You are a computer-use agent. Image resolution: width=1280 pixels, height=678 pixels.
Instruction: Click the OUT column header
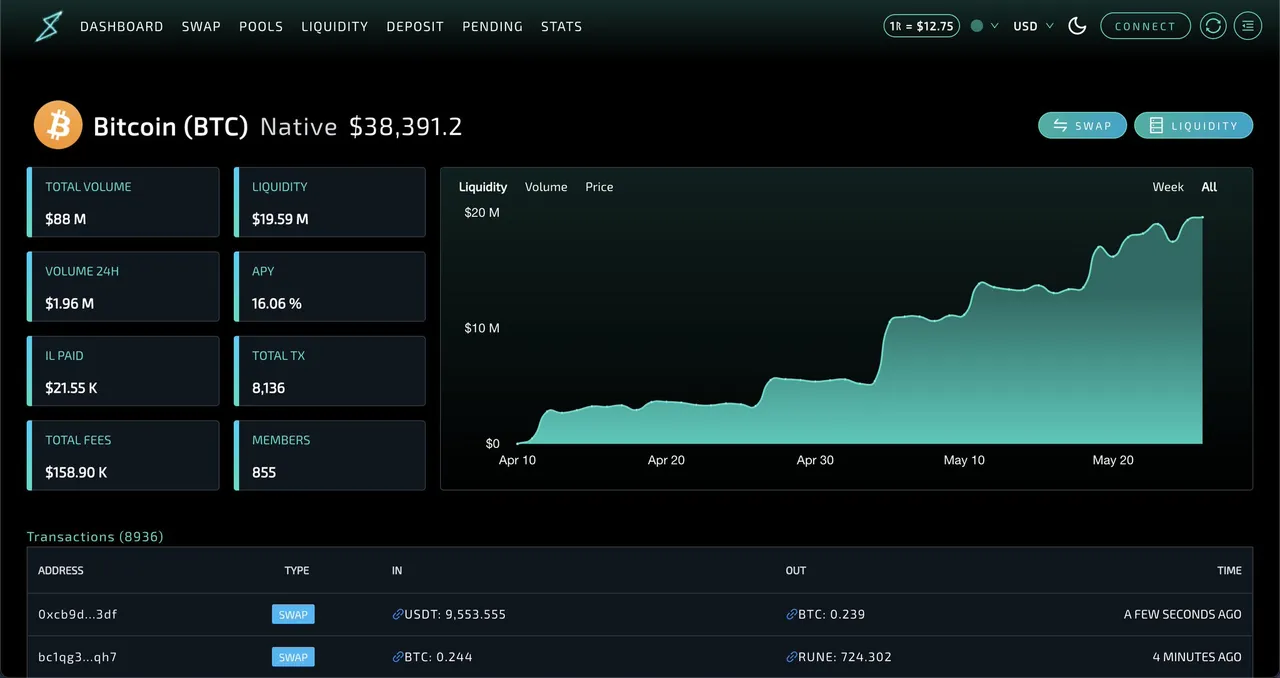(796, 571)
